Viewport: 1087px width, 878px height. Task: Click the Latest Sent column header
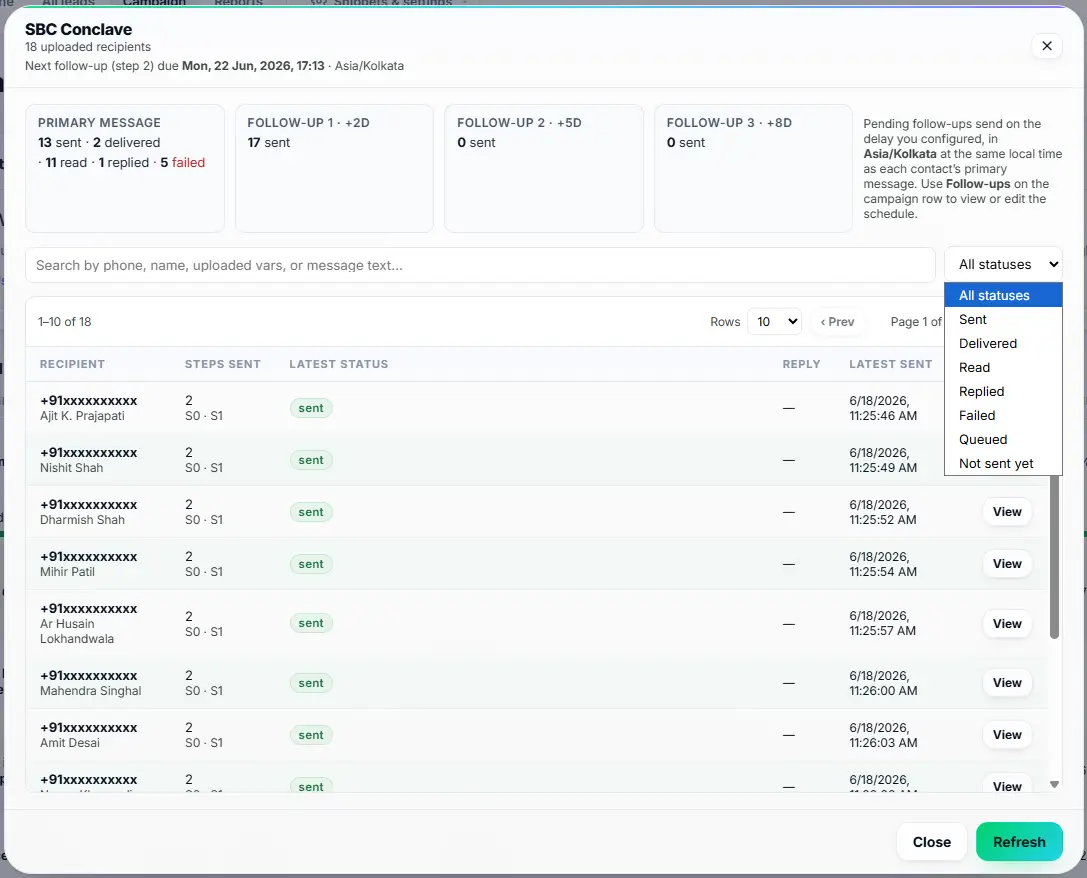(890, 364)
